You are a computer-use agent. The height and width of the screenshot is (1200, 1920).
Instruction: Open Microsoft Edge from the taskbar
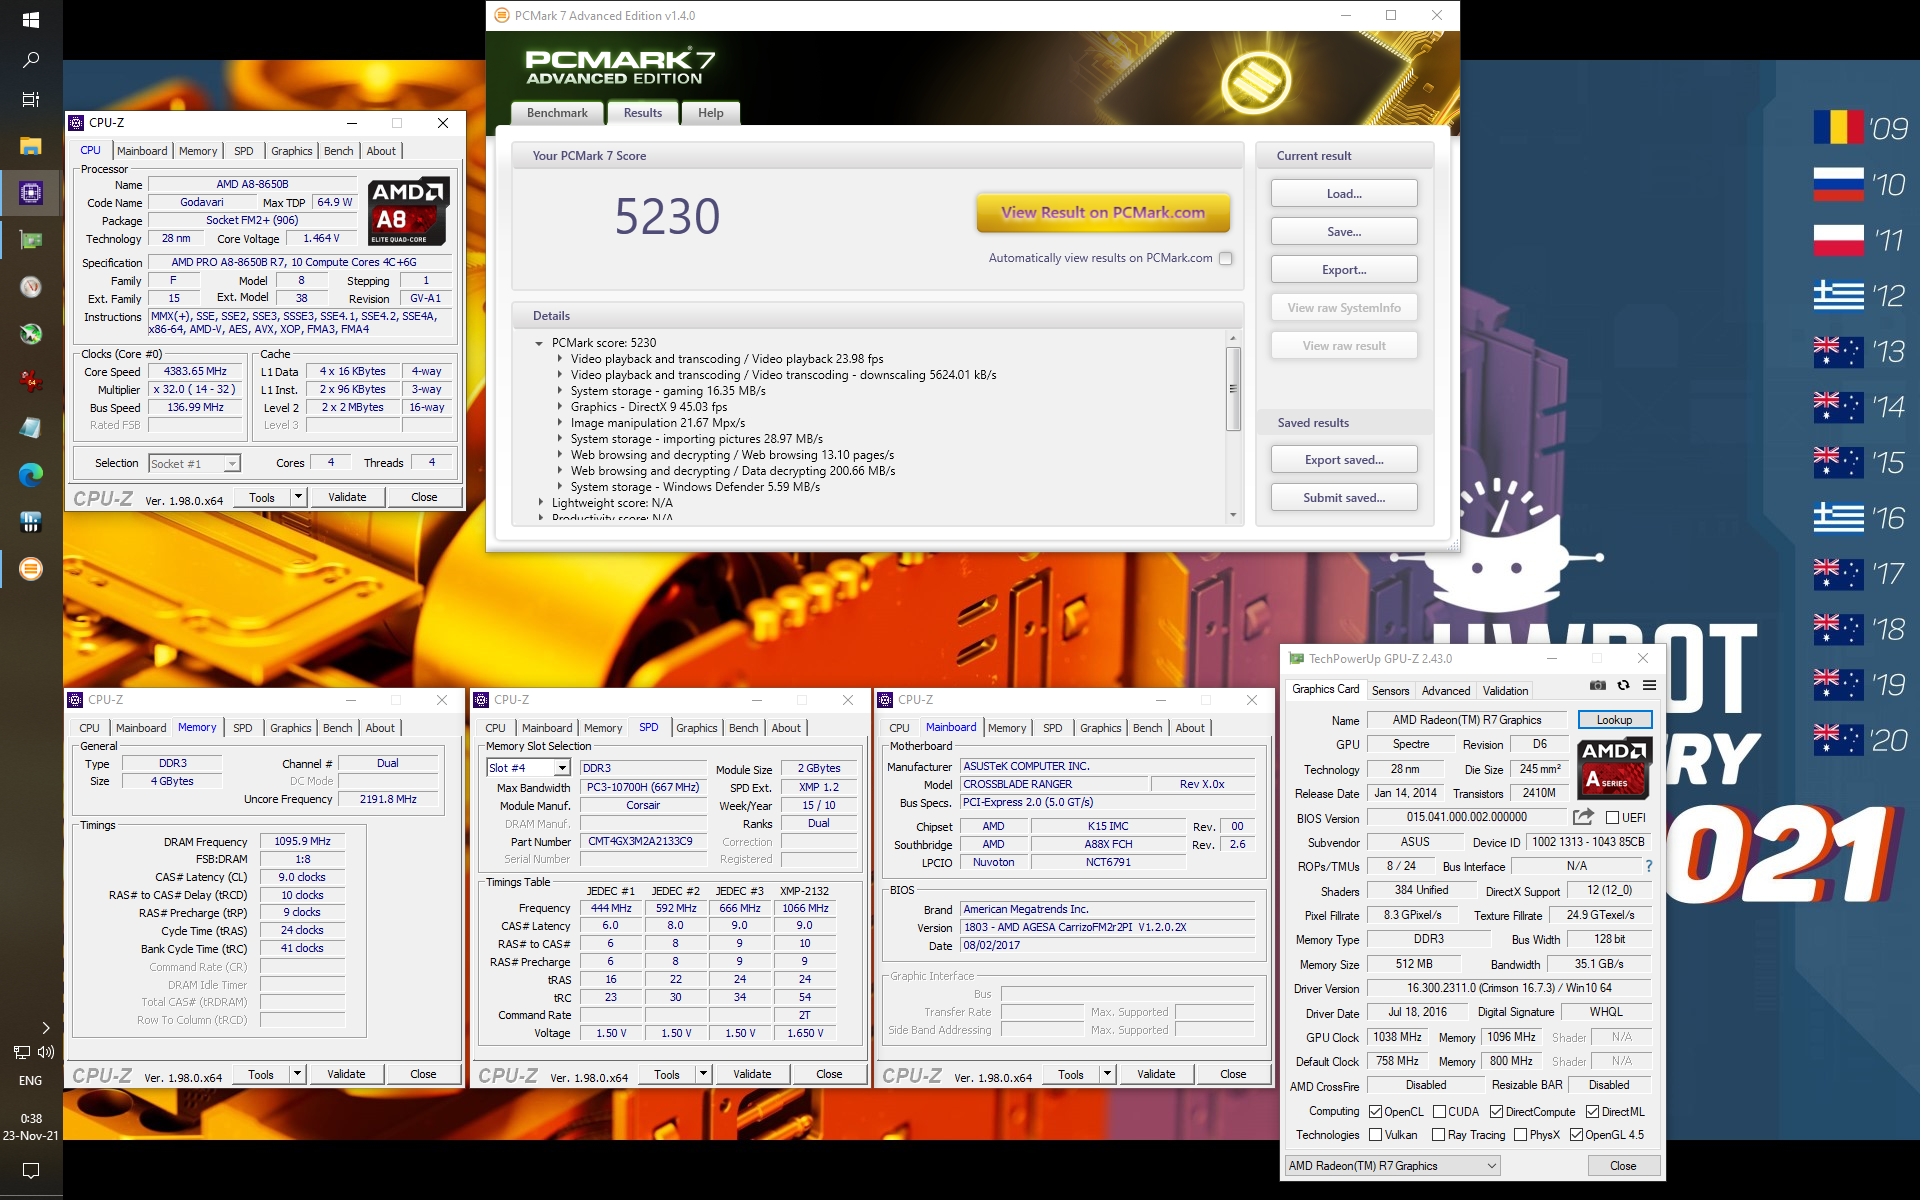click(31, 475)
